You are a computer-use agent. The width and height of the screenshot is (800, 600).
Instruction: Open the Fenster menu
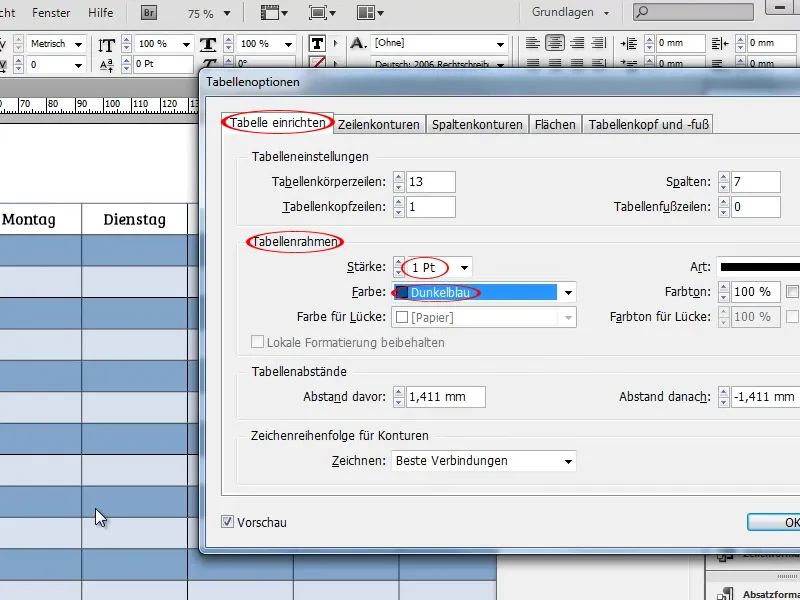pyautogui.click(x=51, y=13)
